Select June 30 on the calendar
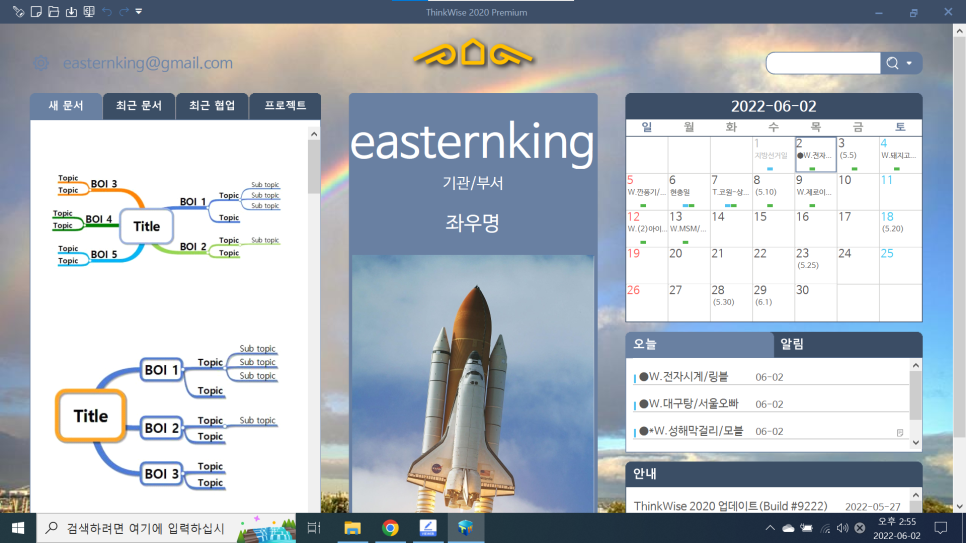This screenshot has width=966, height=543. click(x=816, y=301)
